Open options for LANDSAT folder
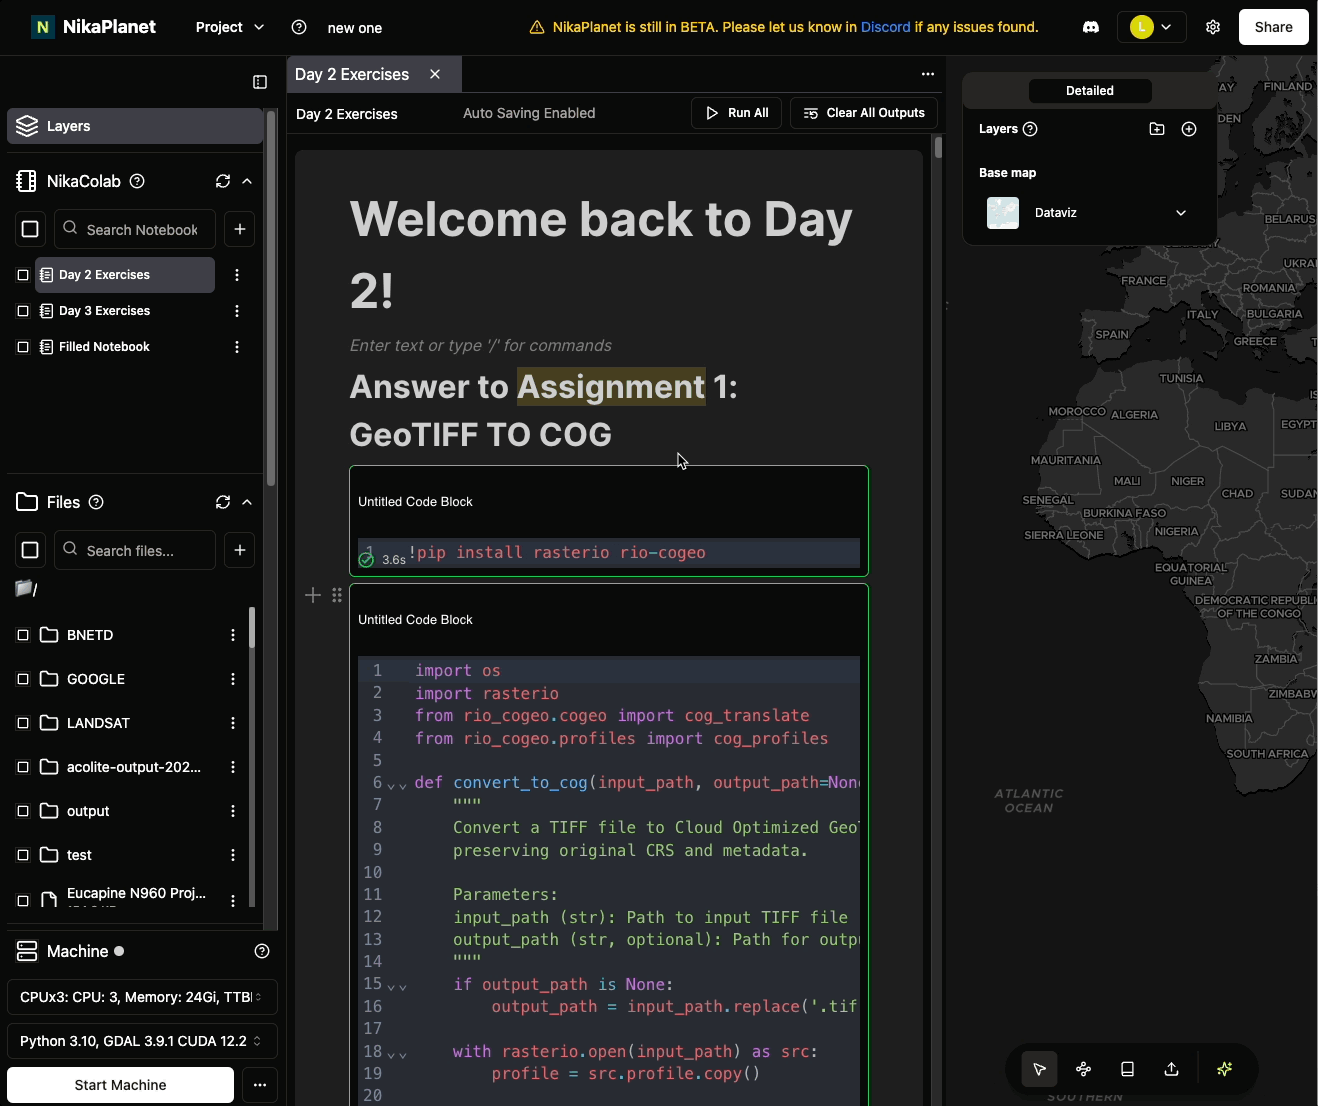 point(233,723)
